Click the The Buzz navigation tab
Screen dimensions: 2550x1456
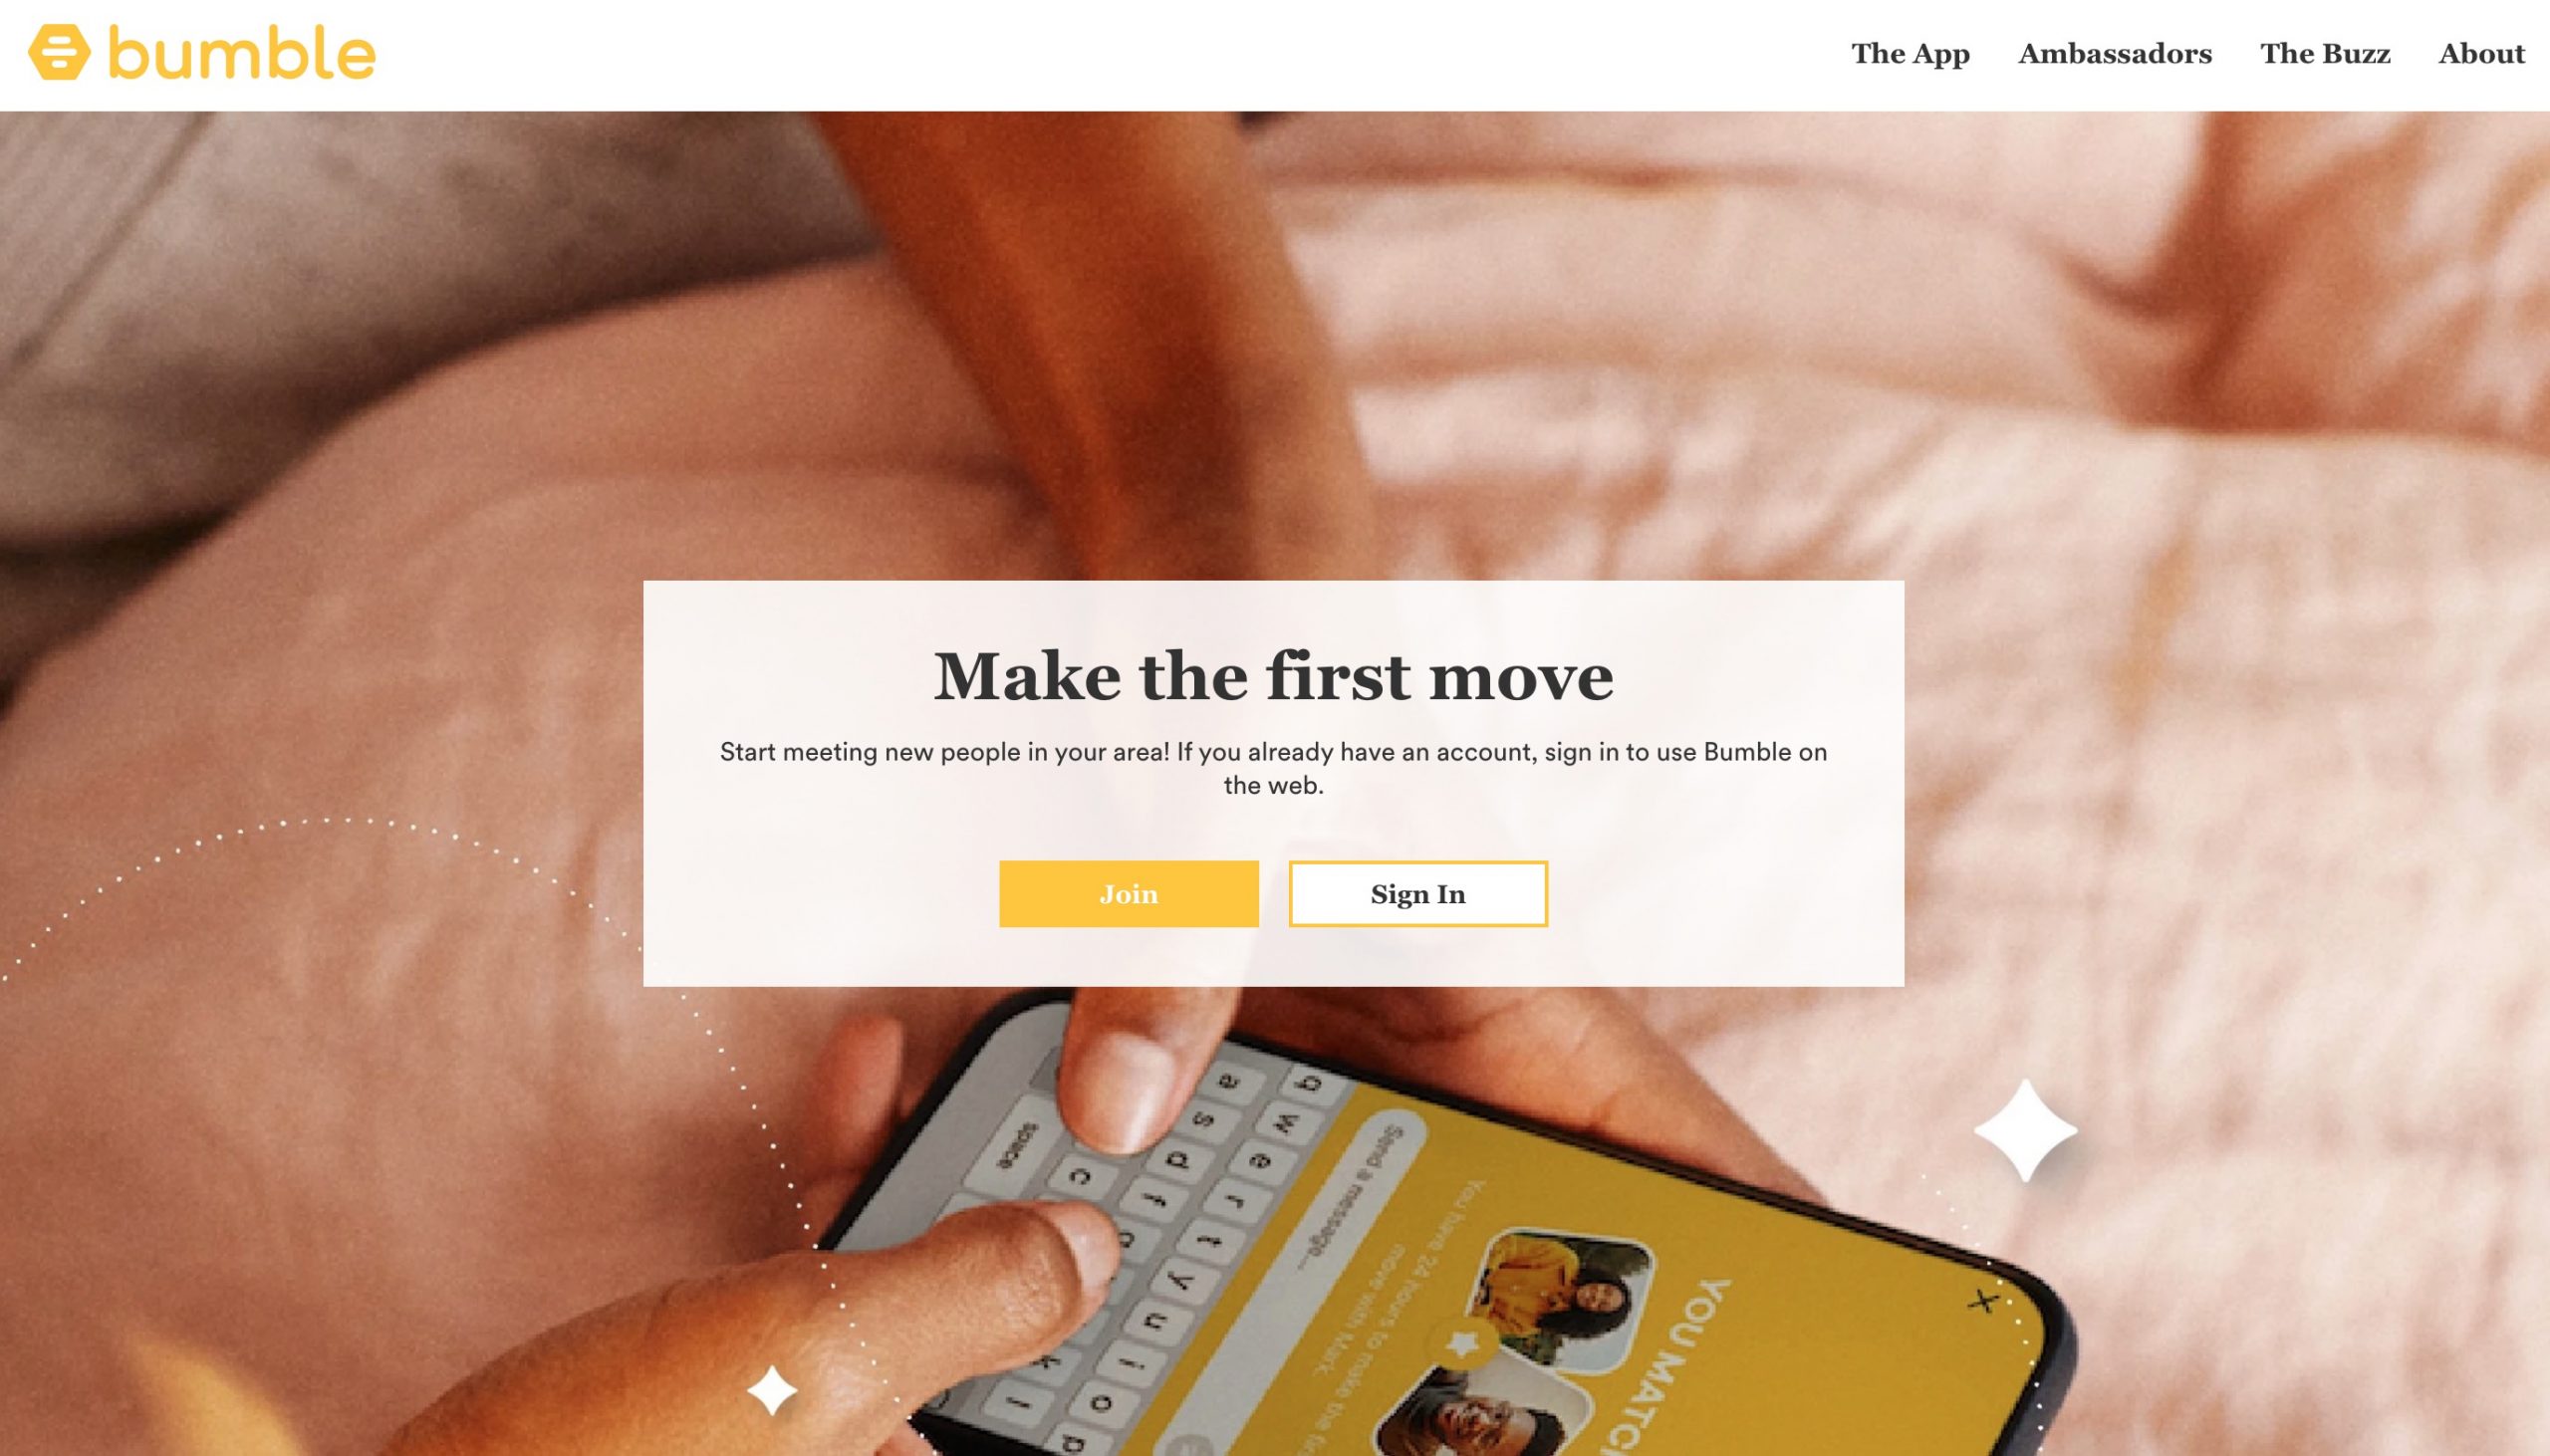coord(2326,54)
